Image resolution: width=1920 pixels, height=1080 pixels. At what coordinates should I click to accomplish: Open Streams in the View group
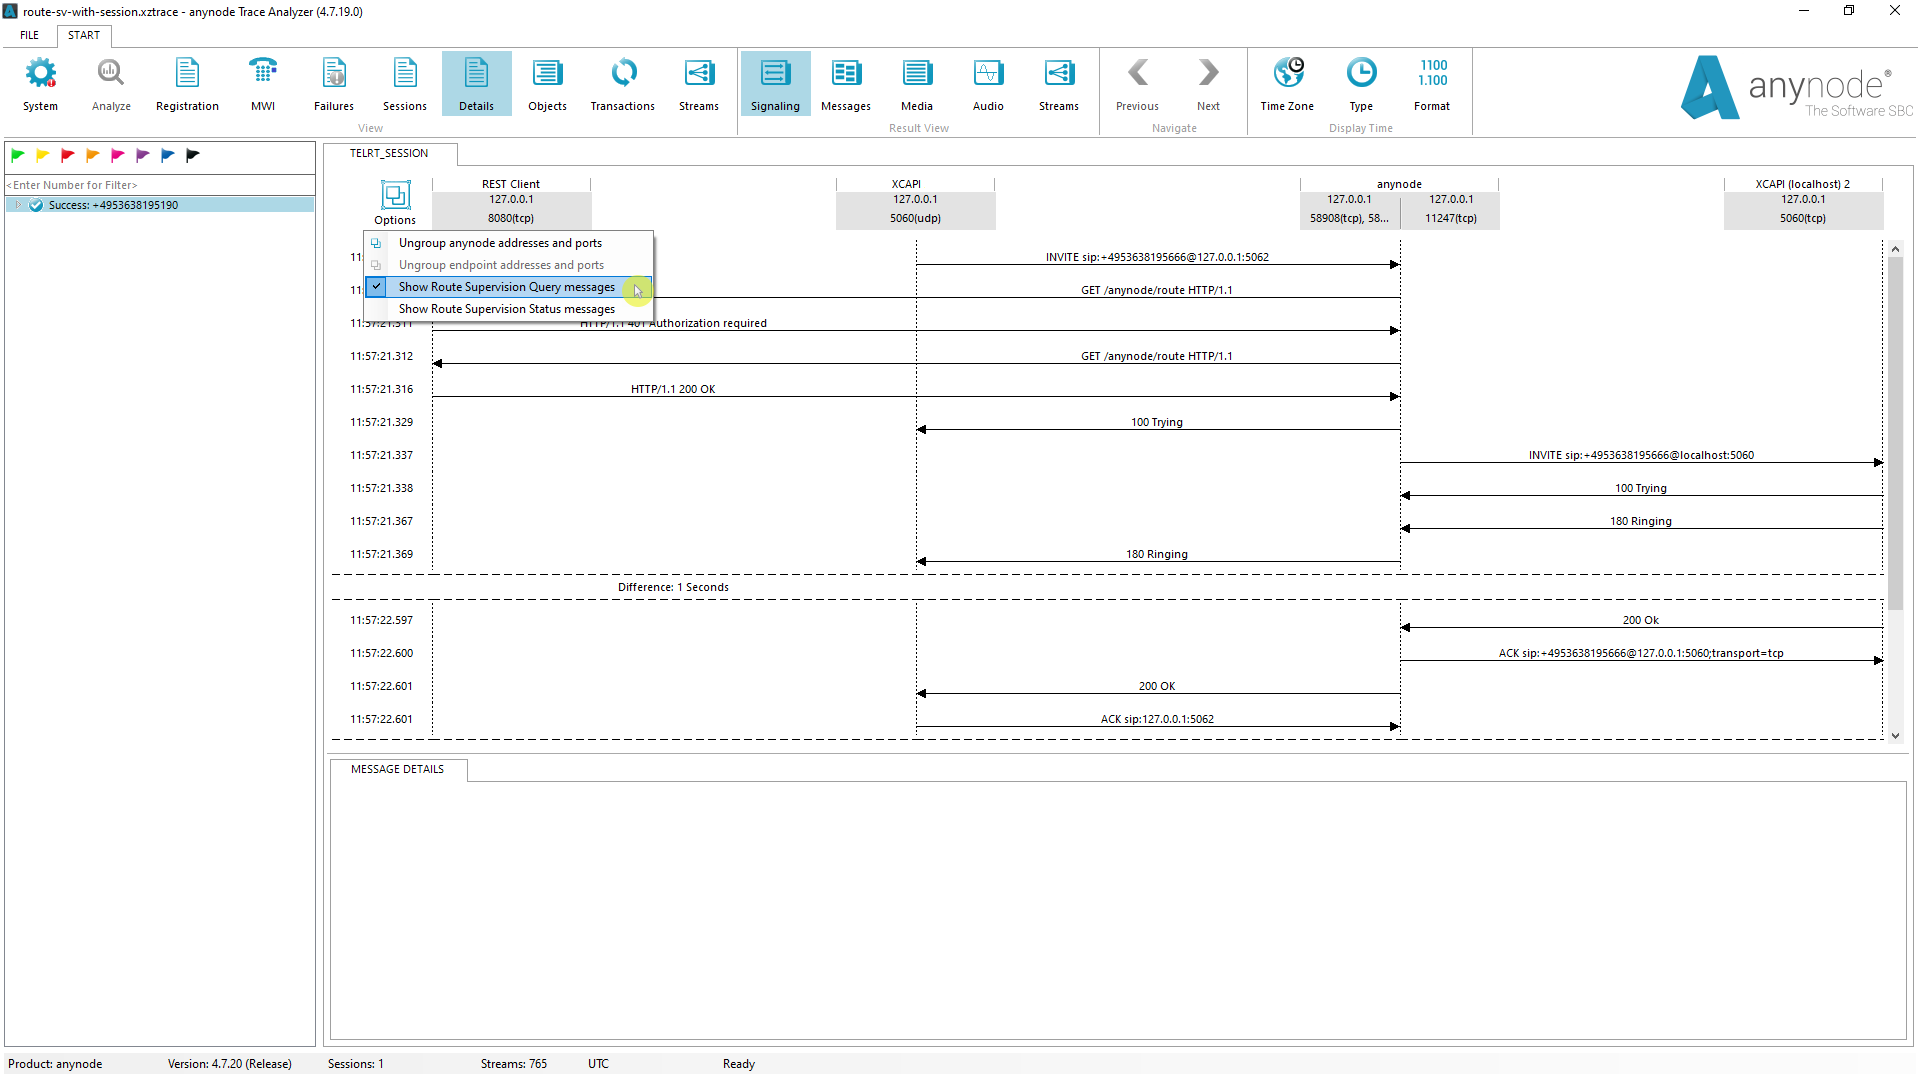tap(699, 84)
